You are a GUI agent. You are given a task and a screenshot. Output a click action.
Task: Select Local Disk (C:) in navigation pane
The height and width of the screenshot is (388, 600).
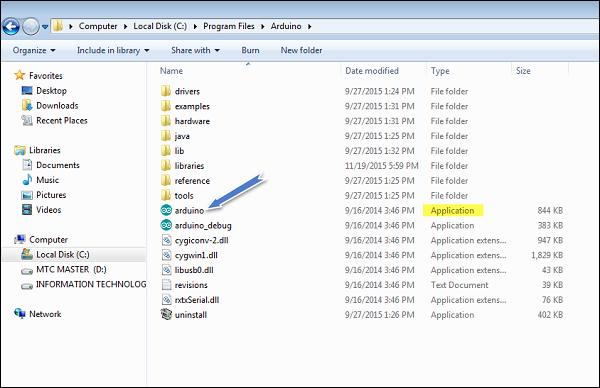pyautogui.click(x=62, y=254)
